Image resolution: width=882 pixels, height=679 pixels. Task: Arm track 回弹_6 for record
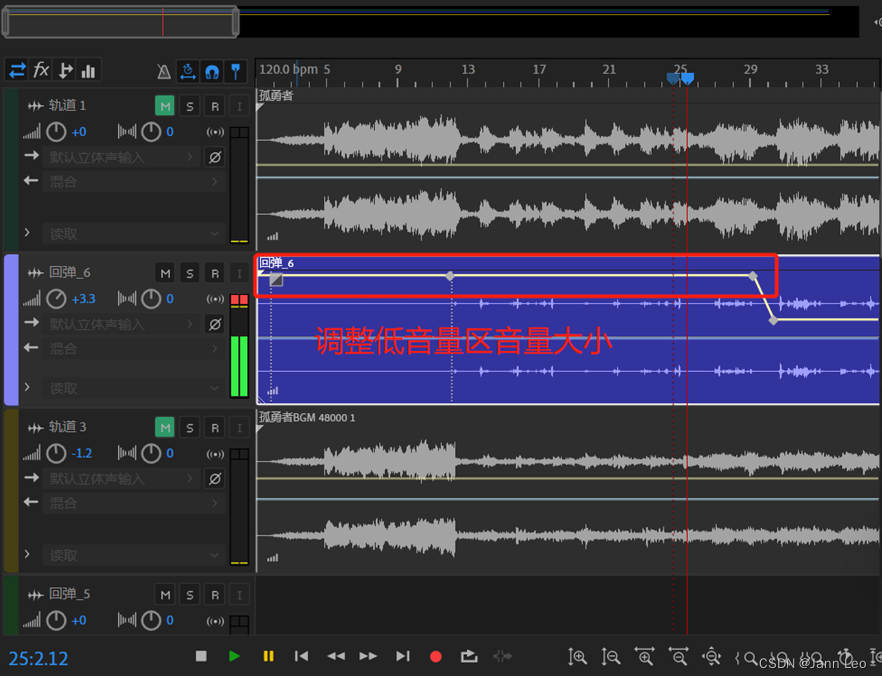coord(215,273)
